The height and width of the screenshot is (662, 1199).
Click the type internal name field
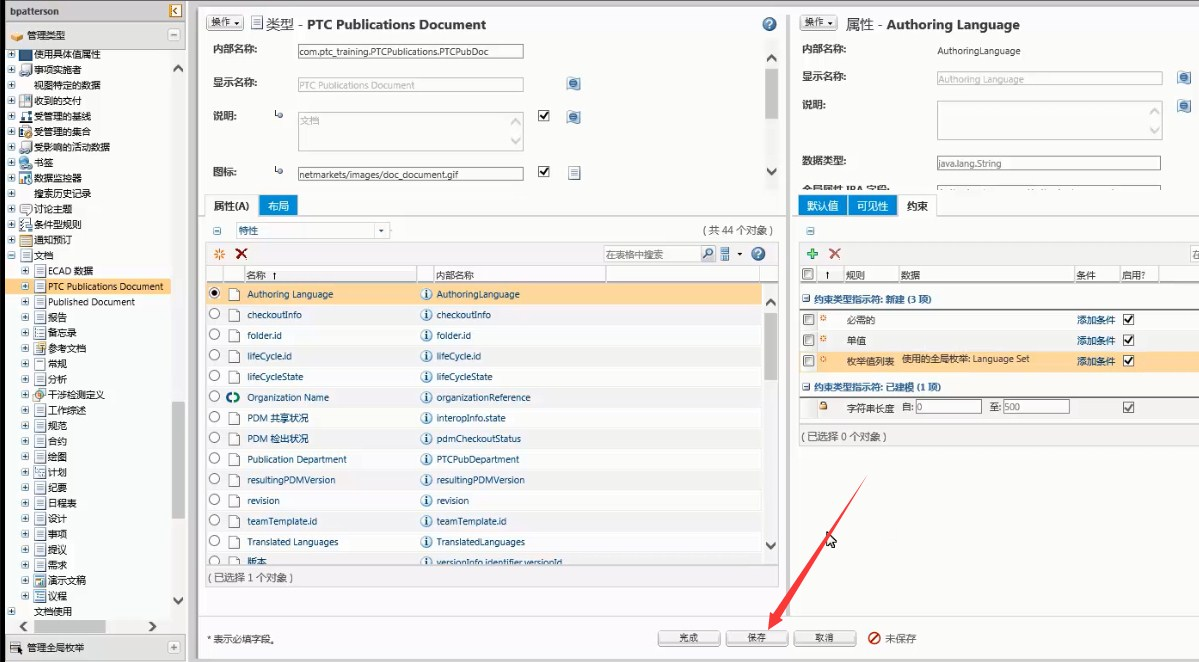[x=411, y=51]
